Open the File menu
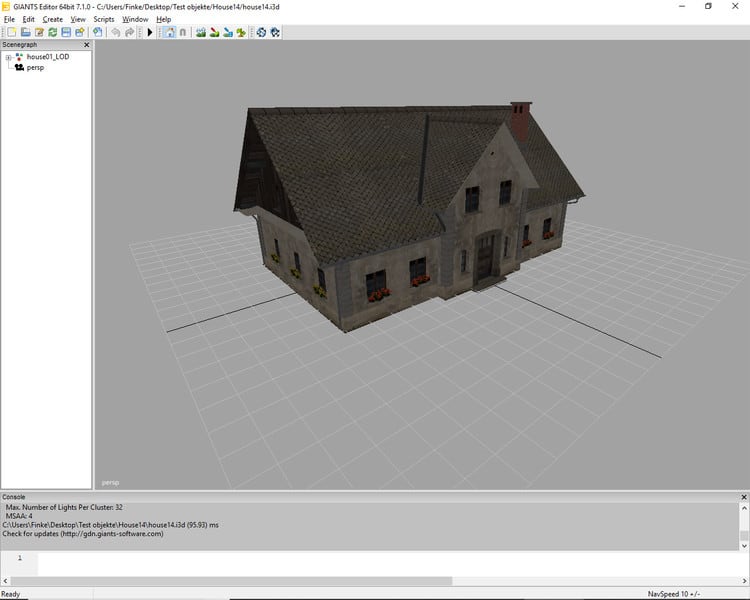The height and width of the screenshot is (600, 750). pos(9,19)
